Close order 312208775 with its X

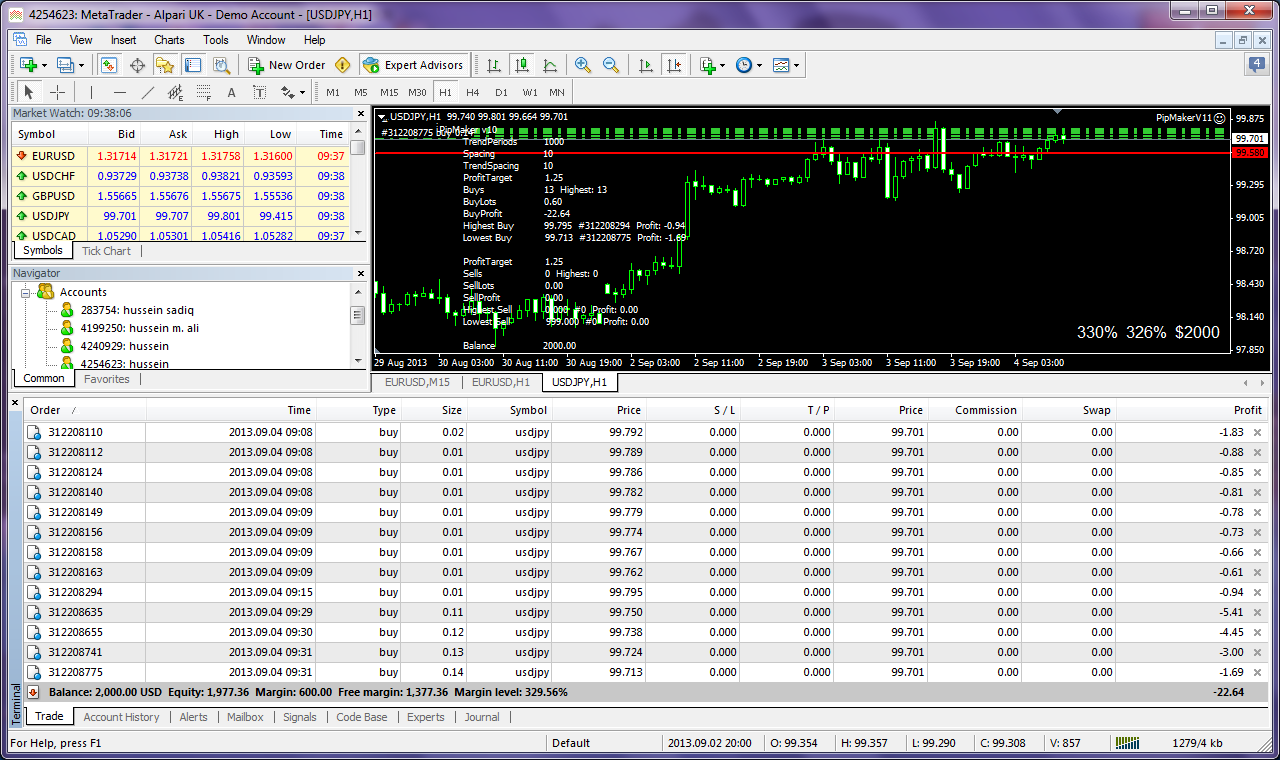(1257, 672)
